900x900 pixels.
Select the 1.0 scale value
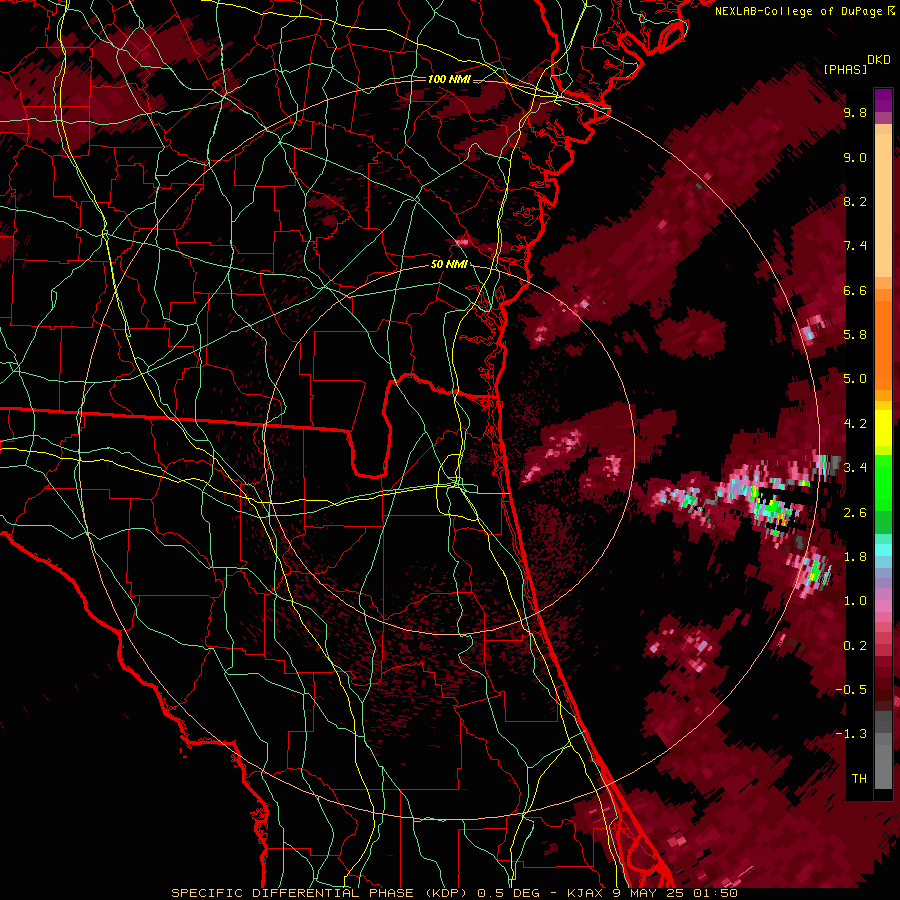pos(855,602)
